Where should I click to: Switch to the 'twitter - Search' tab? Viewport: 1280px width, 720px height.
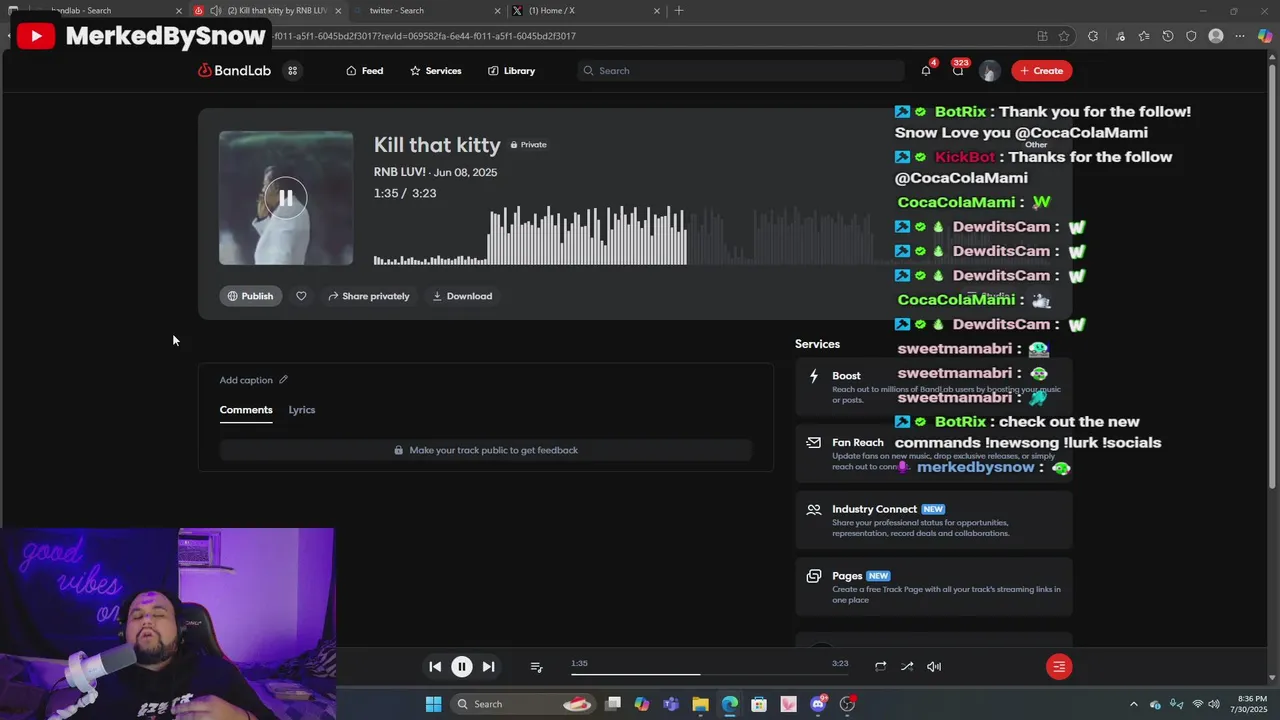tap(428, 11)
